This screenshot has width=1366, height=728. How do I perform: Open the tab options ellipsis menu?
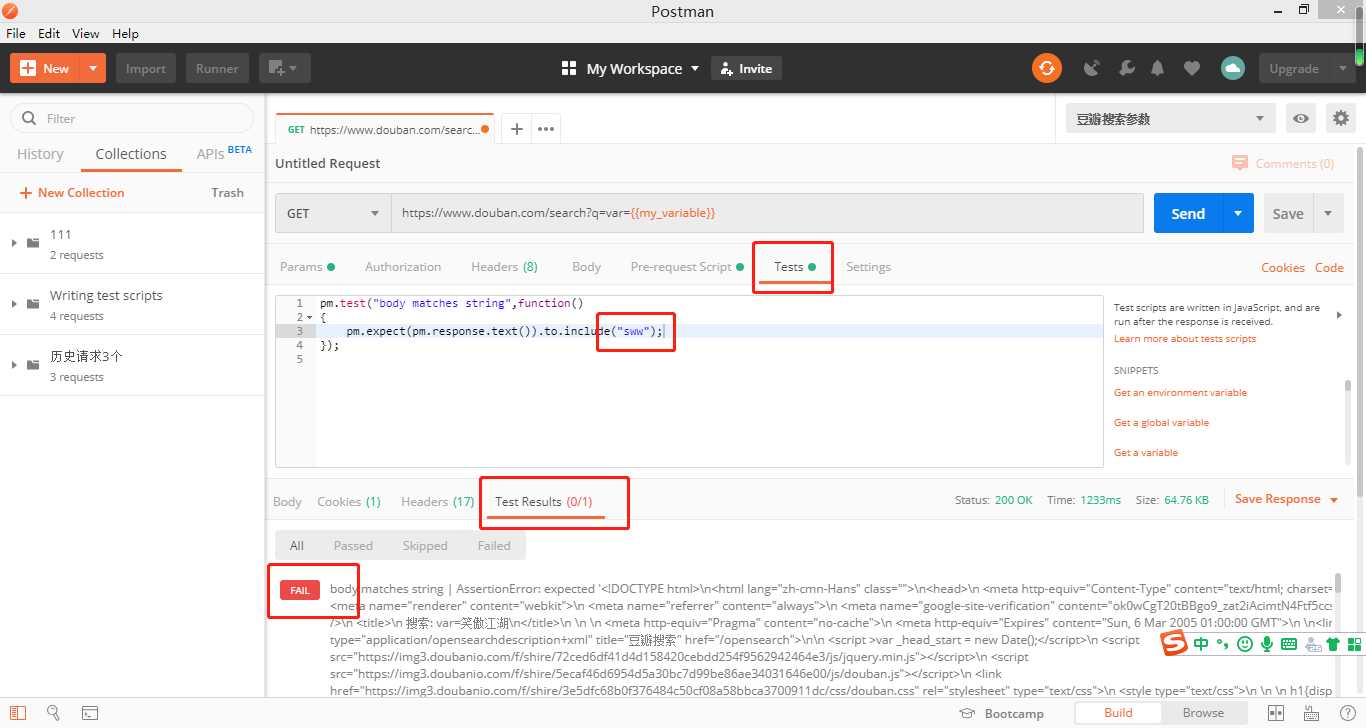(545, 128)
